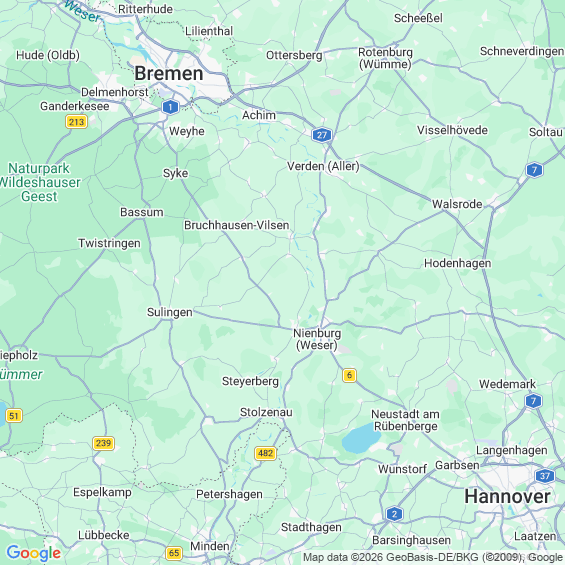This screenshot has height=565, width=565.
Task: Click the A27 highway shield near Achim
Action: click(322, 135)
